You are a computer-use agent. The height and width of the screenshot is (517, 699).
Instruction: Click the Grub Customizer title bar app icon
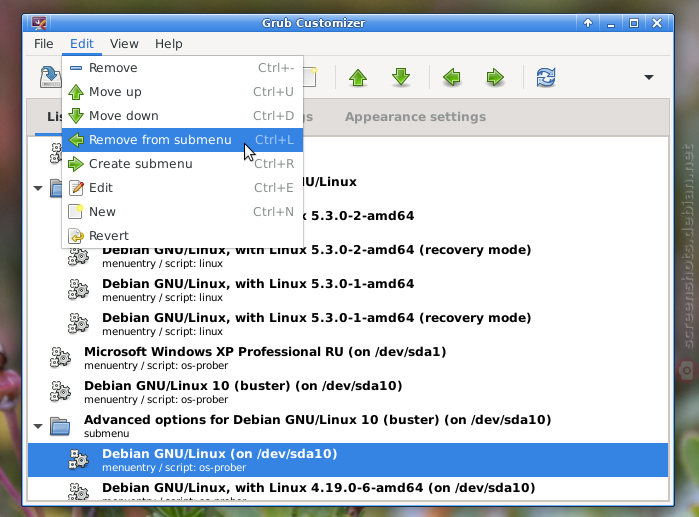(39, 23)
